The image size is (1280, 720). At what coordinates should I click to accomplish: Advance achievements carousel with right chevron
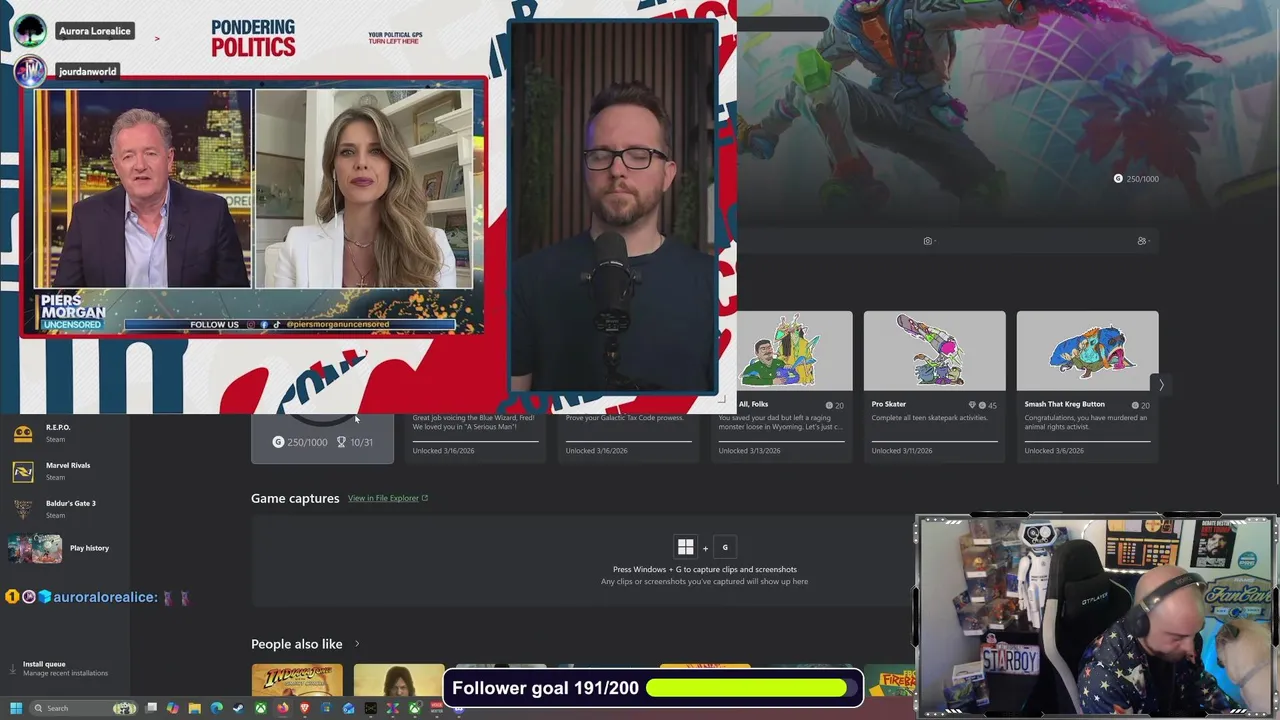pyautogui.click(x=1161, y=385)
